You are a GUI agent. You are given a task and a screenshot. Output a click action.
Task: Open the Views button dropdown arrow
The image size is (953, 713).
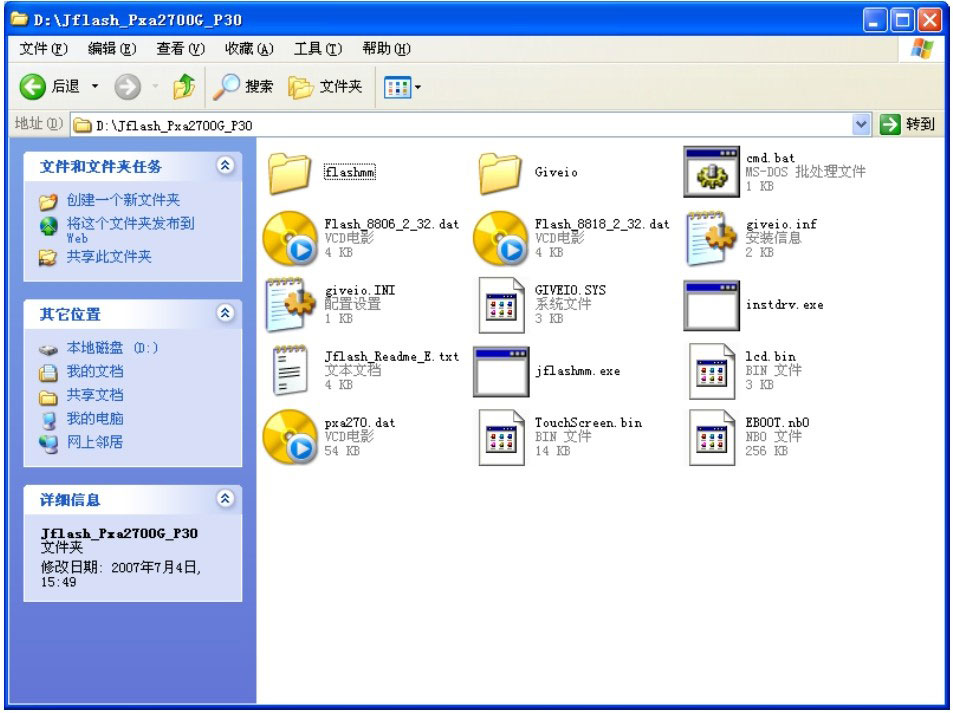click(418, 88)
